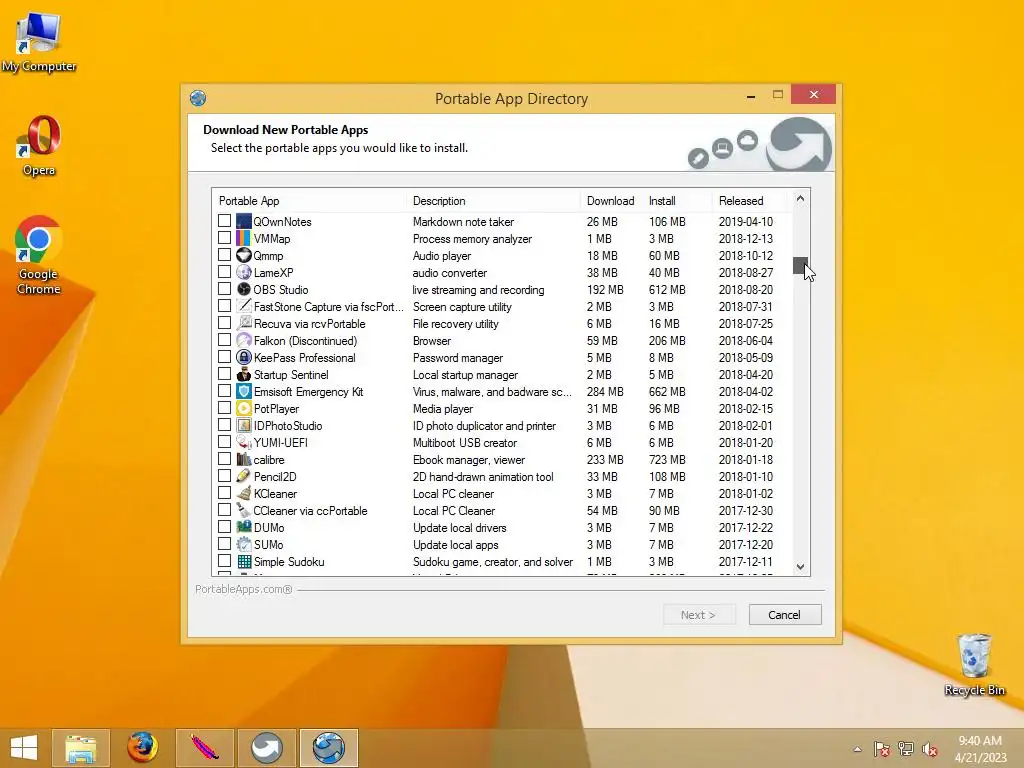1024x768 pixels.
Task: Open File Explorer from the taskbar
Action: 81,748
